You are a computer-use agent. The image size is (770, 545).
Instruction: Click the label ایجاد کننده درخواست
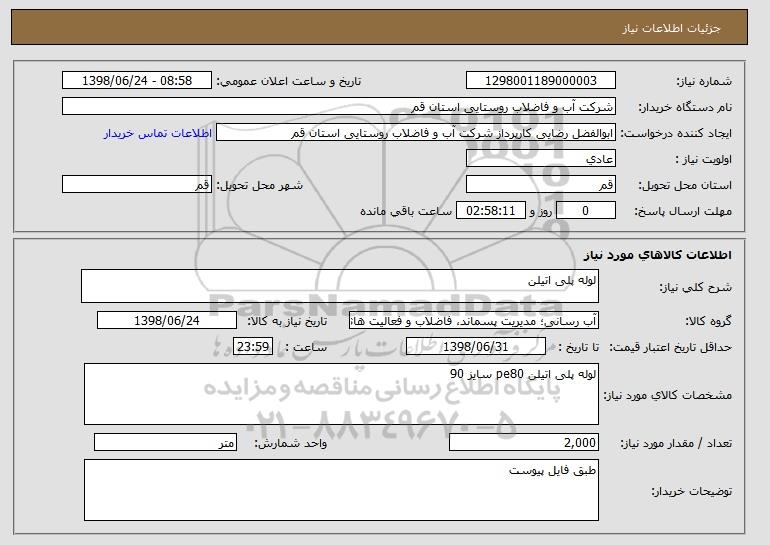click(x=676, y=133)
